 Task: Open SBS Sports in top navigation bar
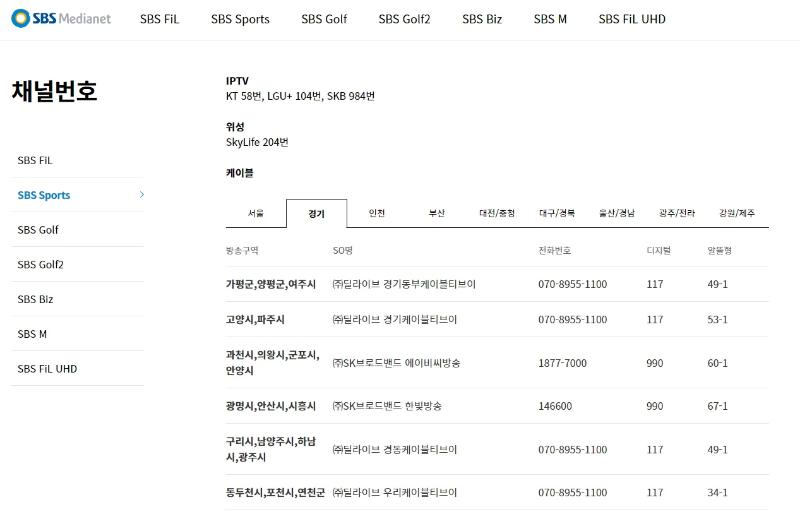(240, 19)
